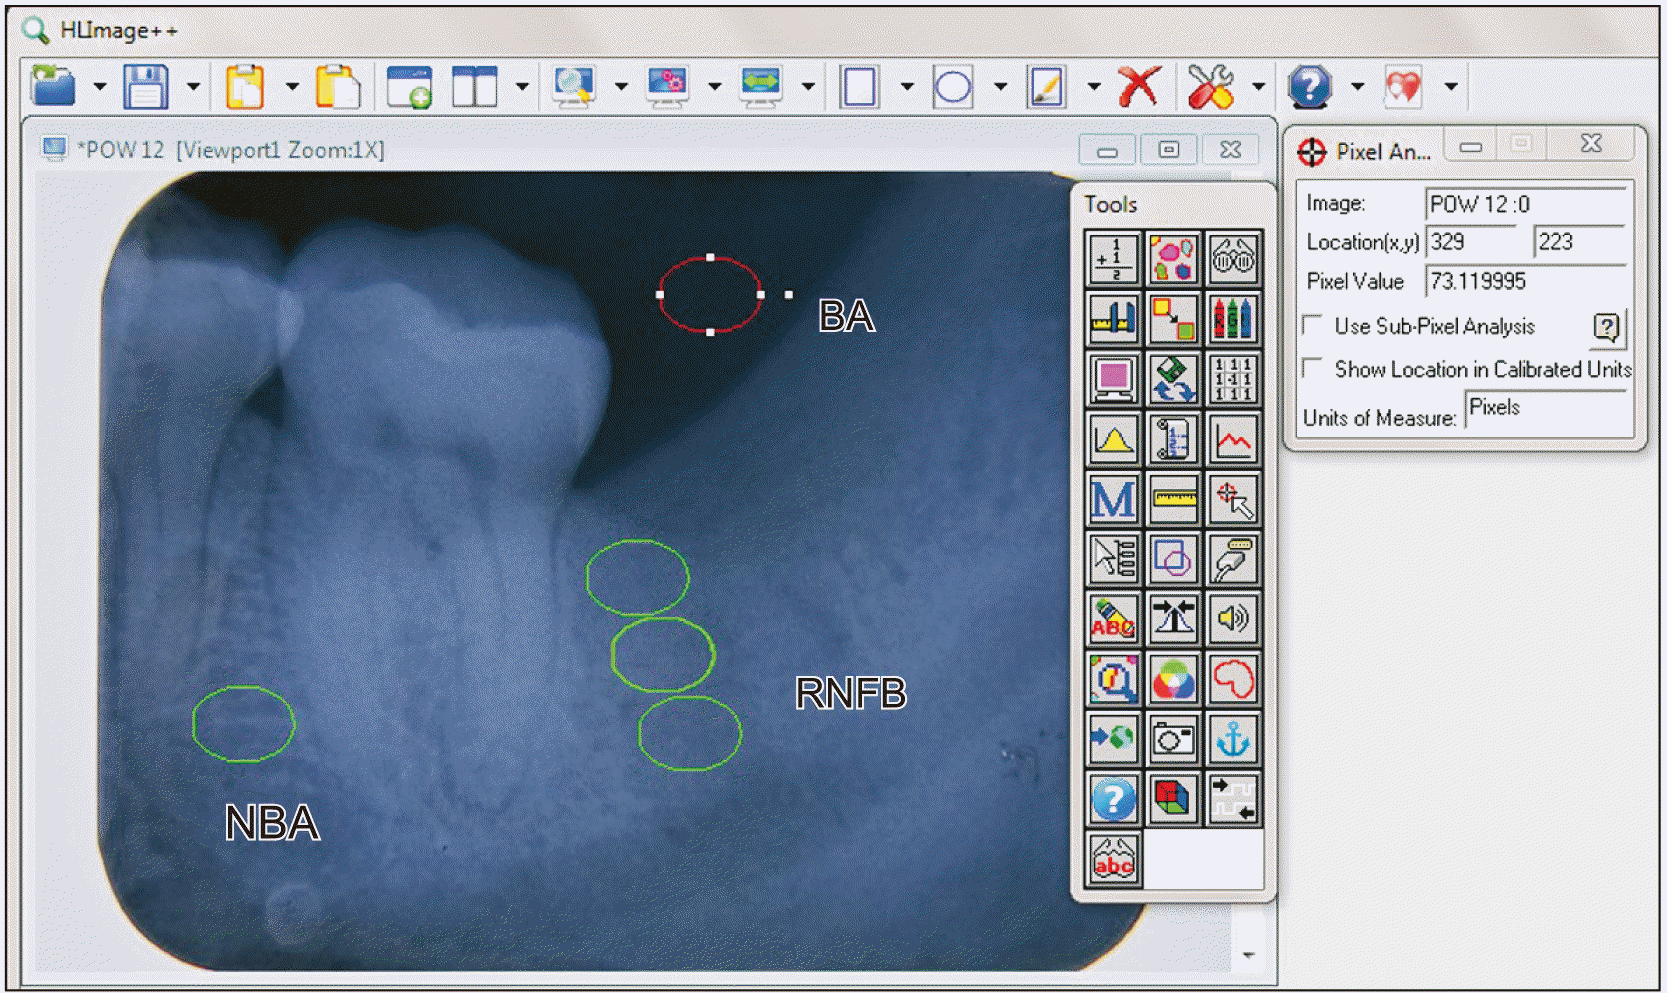1667x993 pixels.
Task: Create new window with plus icon
Action: coord(409,86)
